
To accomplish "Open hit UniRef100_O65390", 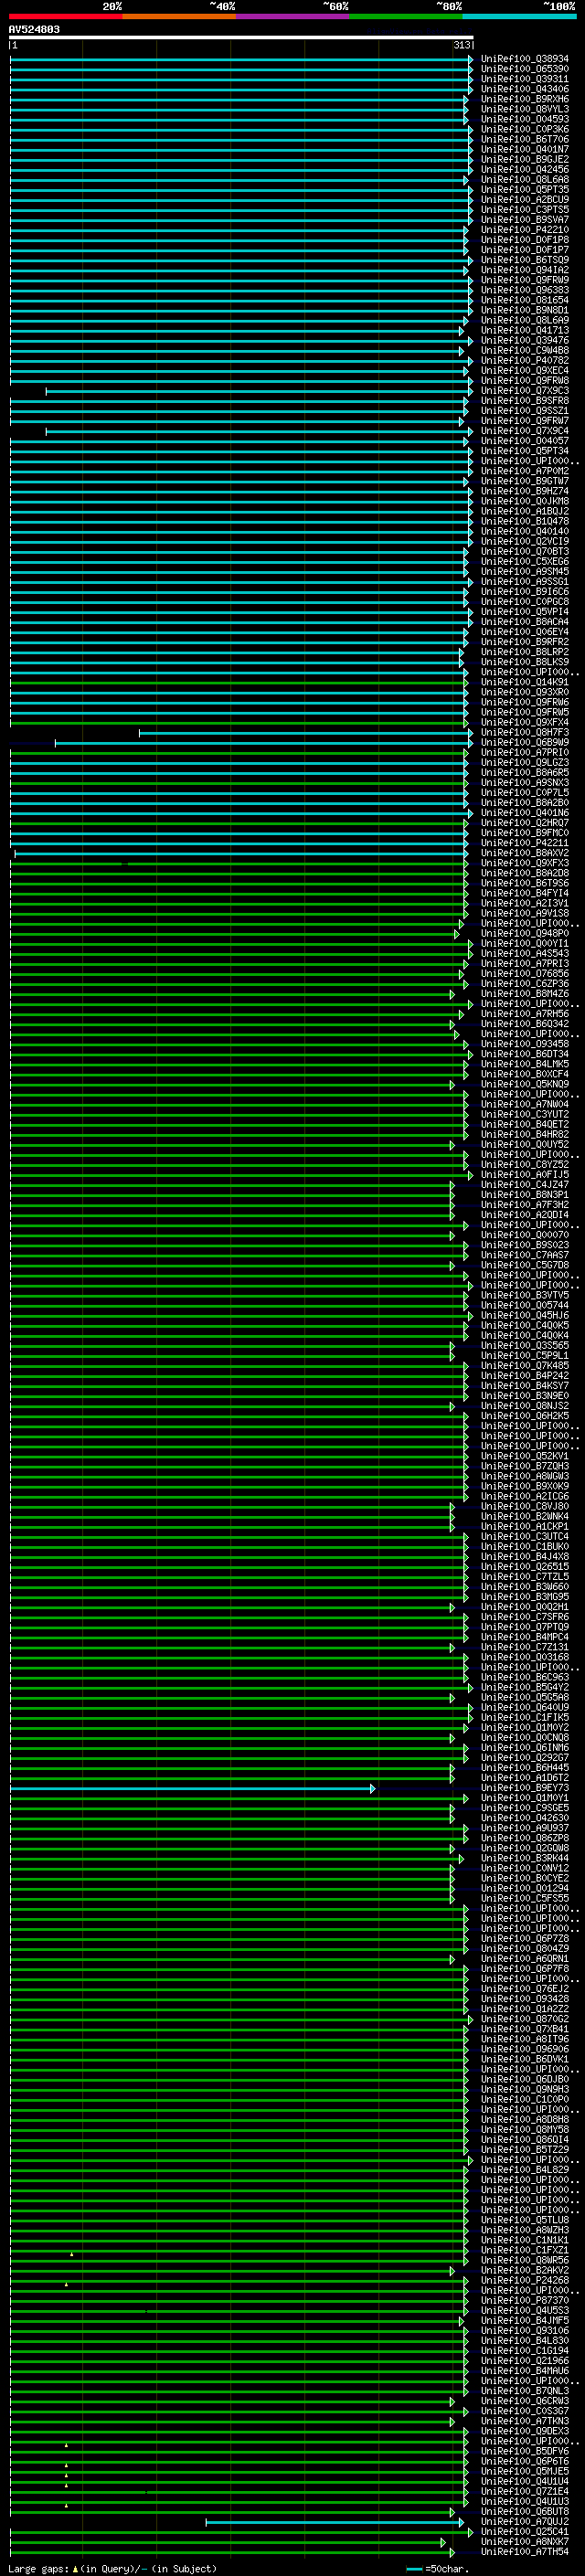I will pyautogui.click(x=525, y=69).
